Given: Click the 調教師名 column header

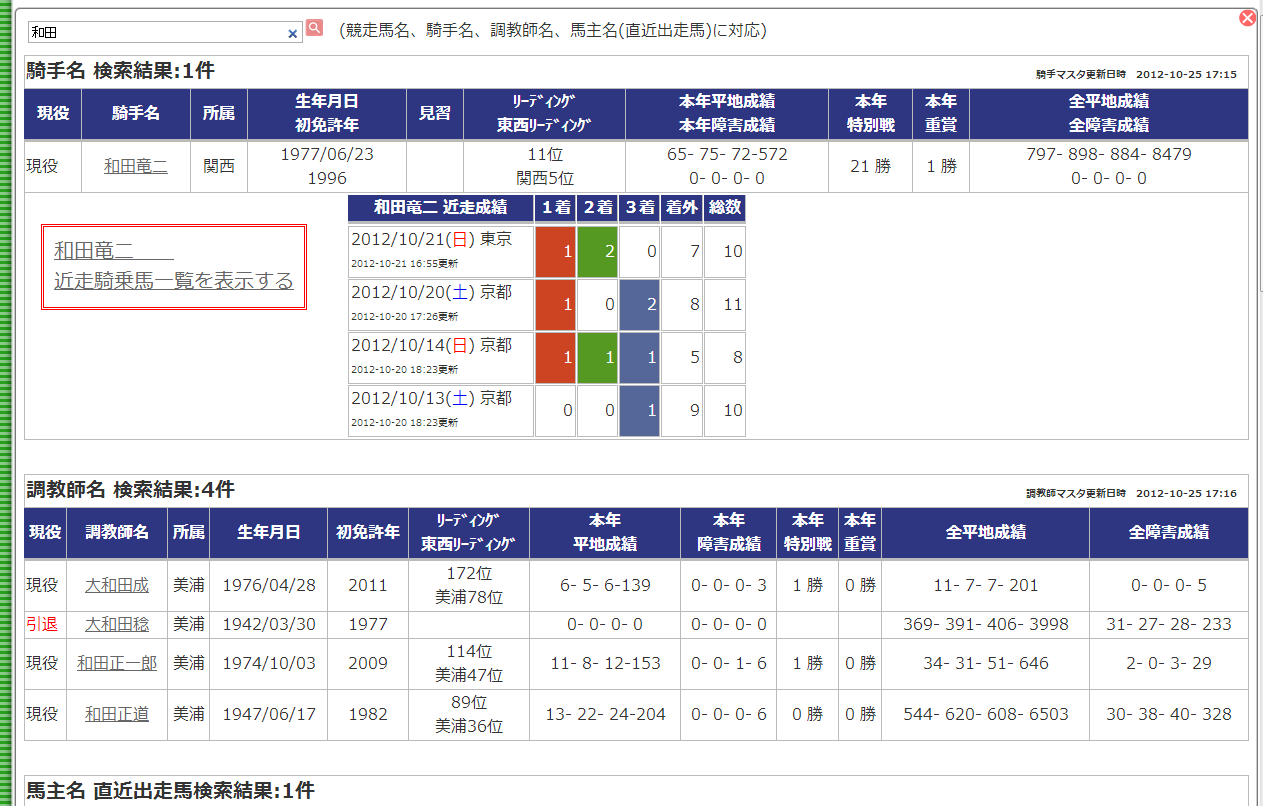Looking at the screenshot, I should click(x=117, y=532).
